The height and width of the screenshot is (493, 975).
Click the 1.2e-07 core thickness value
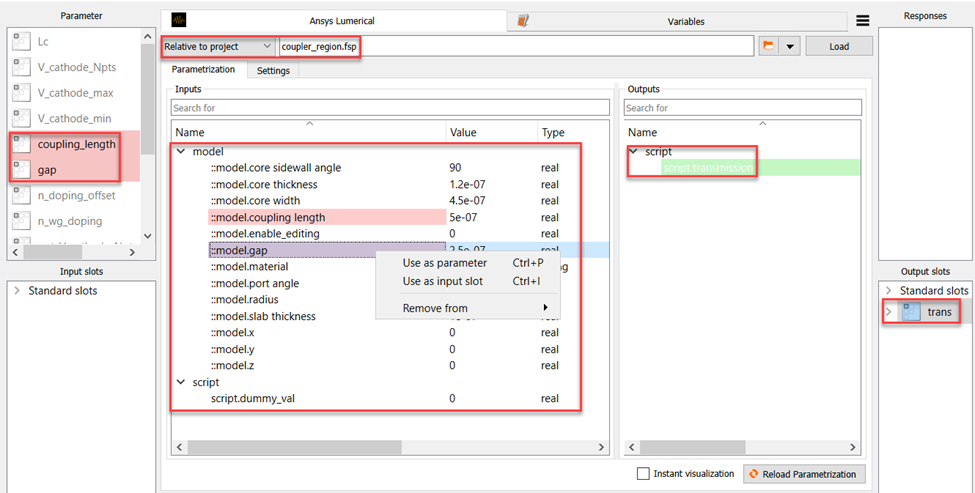pyautogui.click(x=468, y=185)
